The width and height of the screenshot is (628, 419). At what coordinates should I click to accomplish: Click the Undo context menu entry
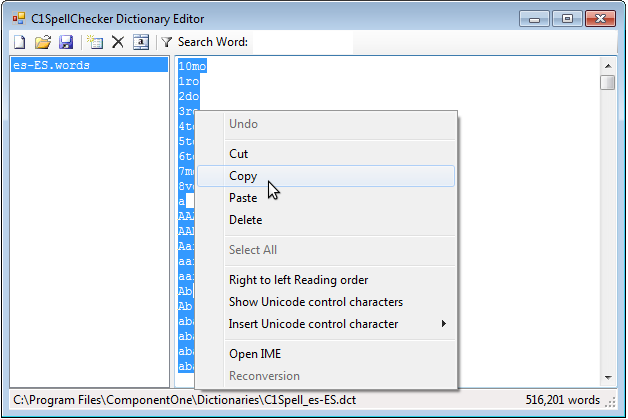pos(326,124)
